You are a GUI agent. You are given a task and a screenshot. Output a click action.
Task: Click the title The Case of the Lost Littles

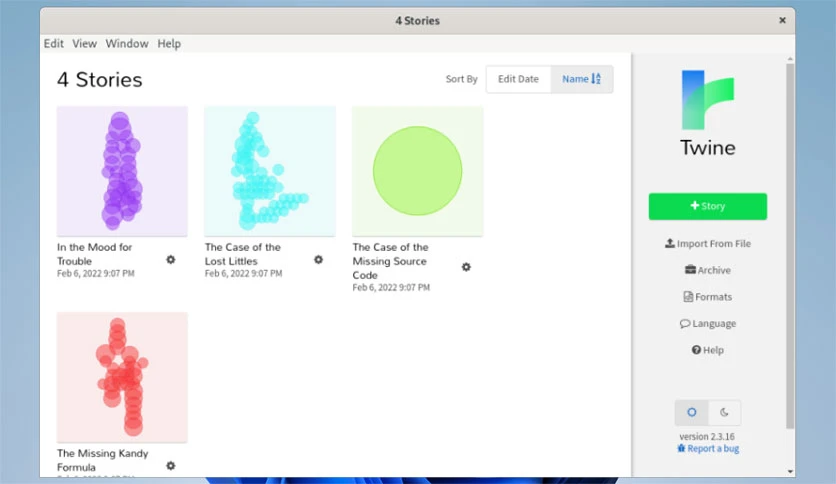[243, 254]
